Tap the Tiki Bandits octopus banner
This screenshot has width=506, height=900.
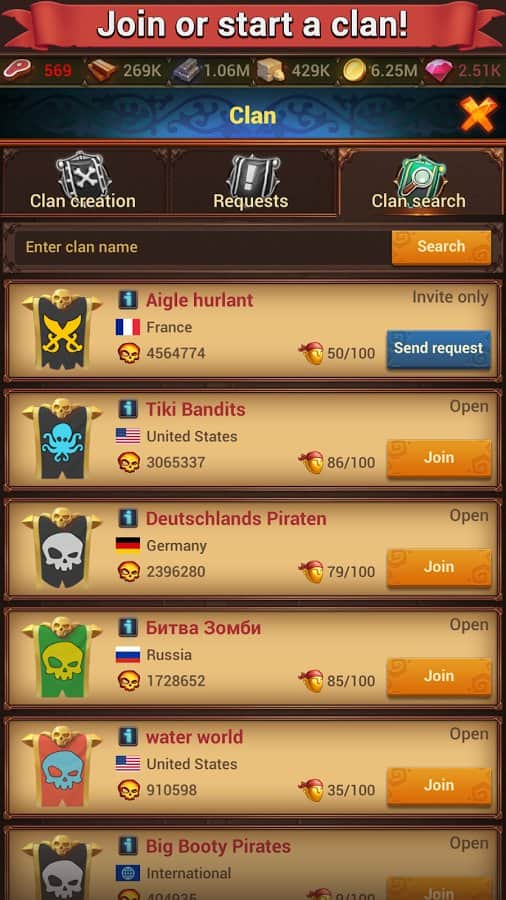tap(62, 439)
